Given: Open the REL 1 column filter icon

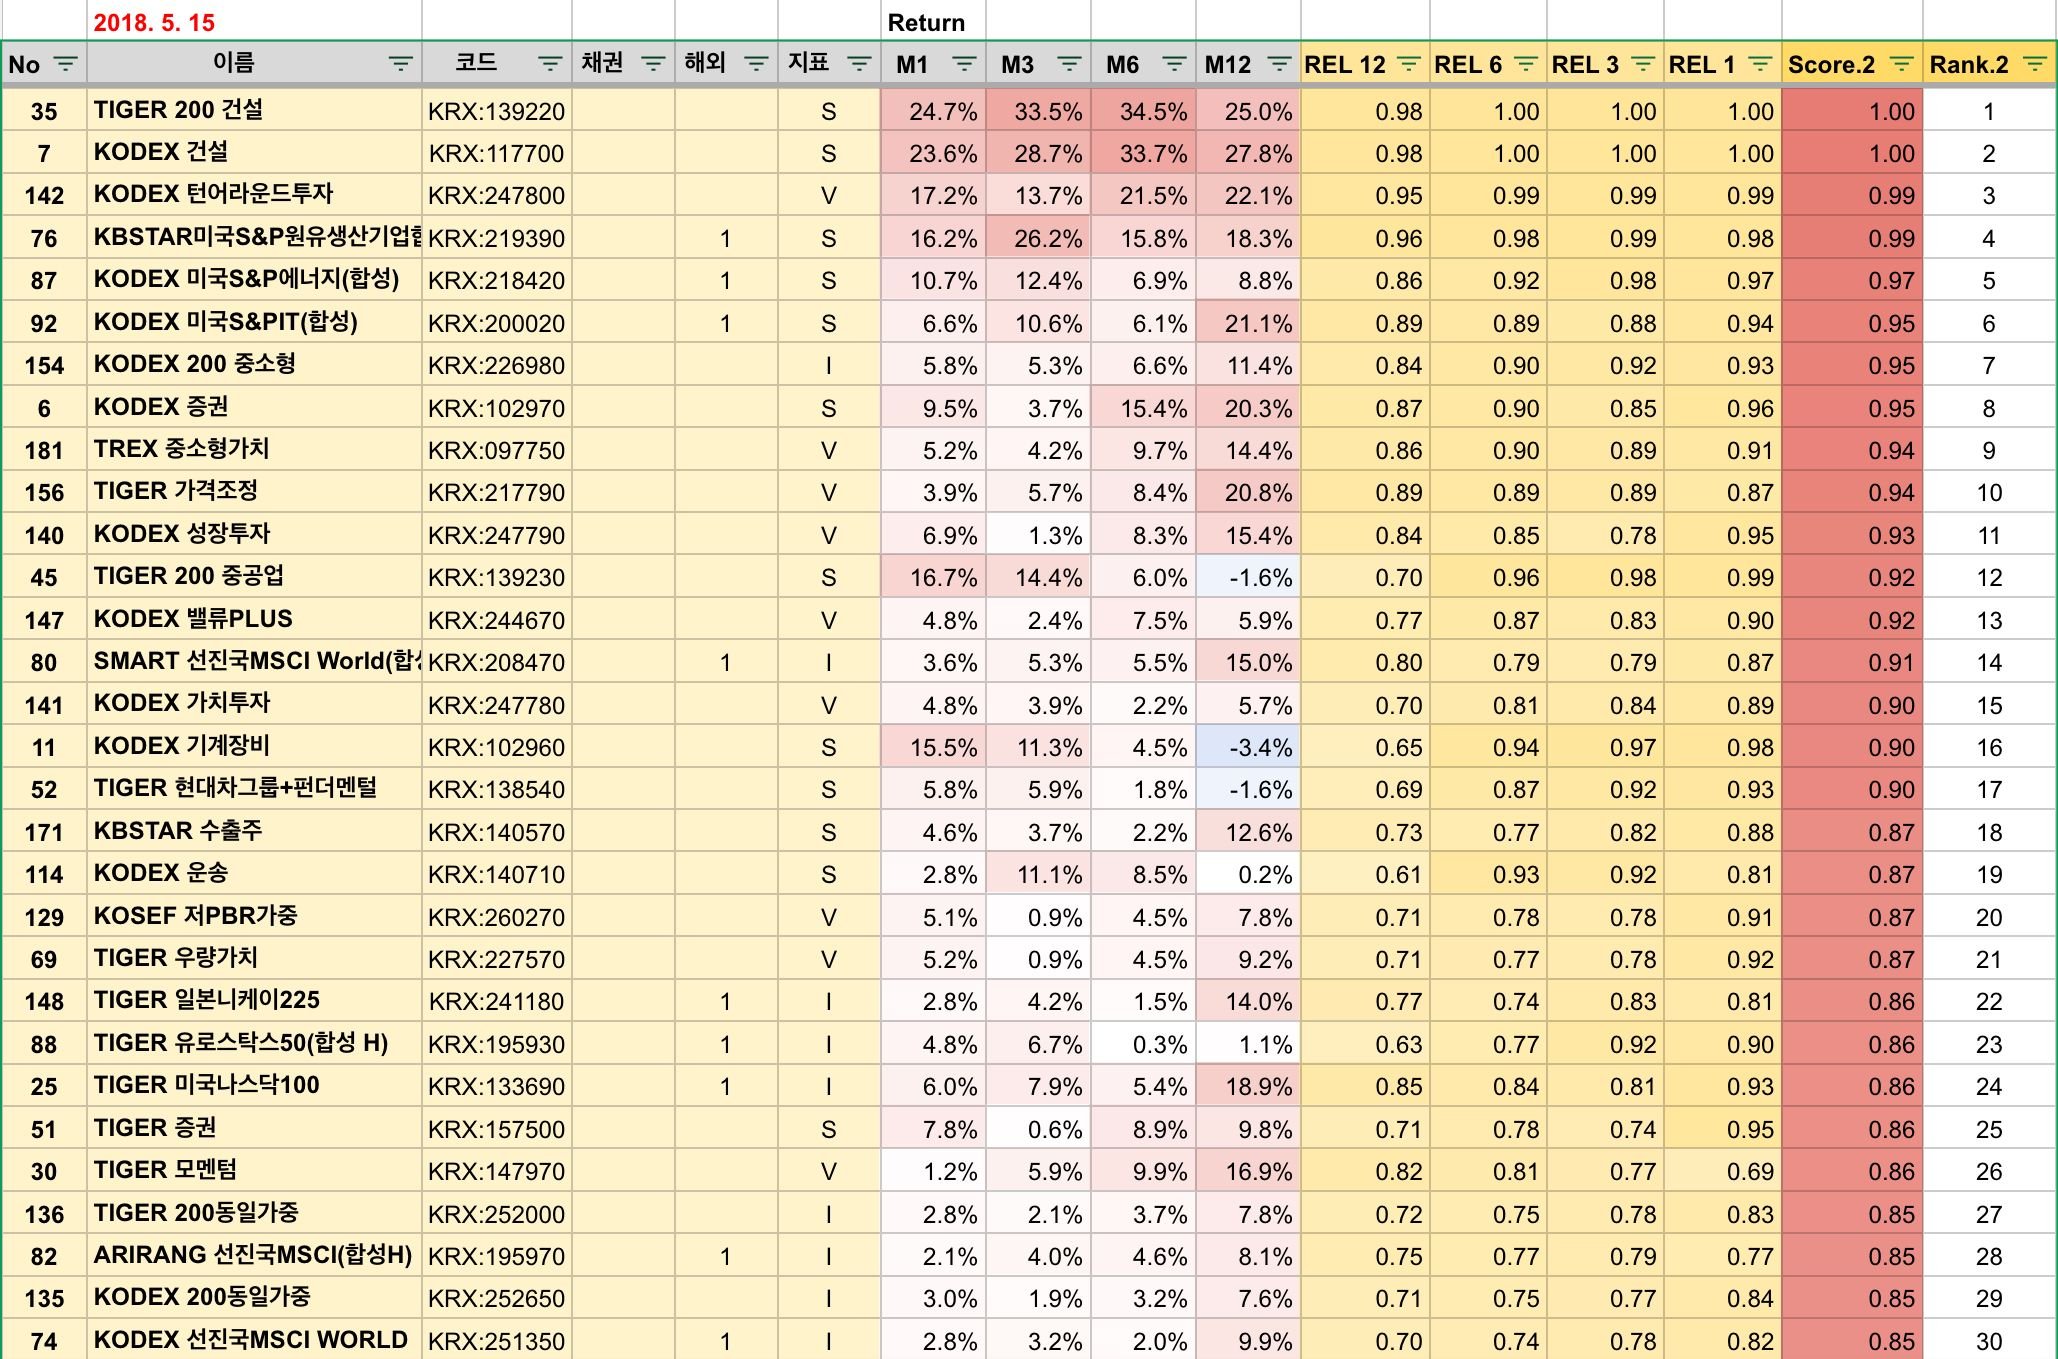Looking at the screenshot, I should click(1760, 64).
